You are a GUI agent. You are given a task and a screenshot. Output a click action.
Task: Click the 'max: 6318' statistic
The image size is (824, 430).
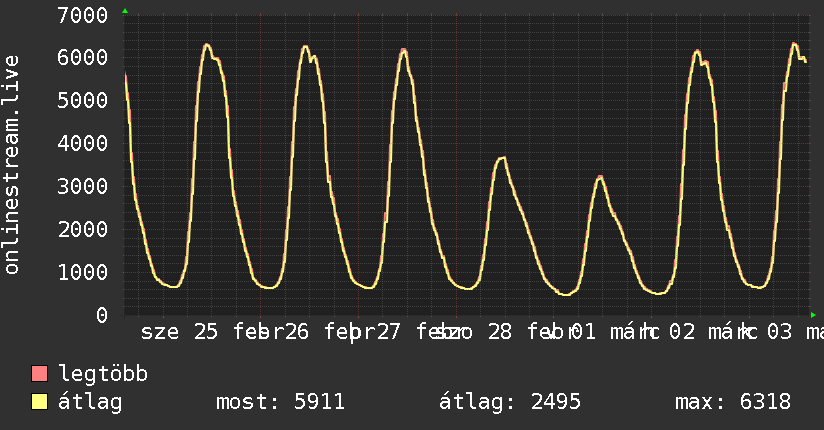pyautogui.click(x=733, y=402)
